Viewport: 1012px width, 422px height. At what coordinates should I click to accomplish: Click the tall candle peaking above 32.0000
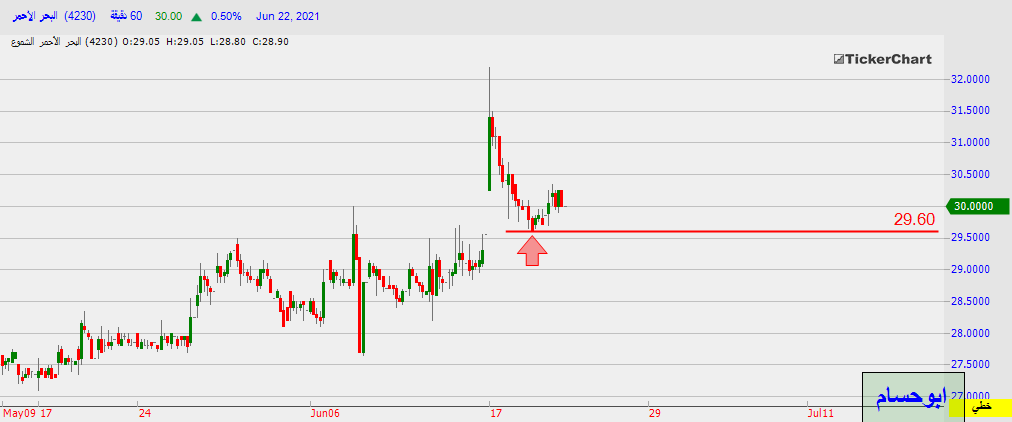(x=489, y=129)
